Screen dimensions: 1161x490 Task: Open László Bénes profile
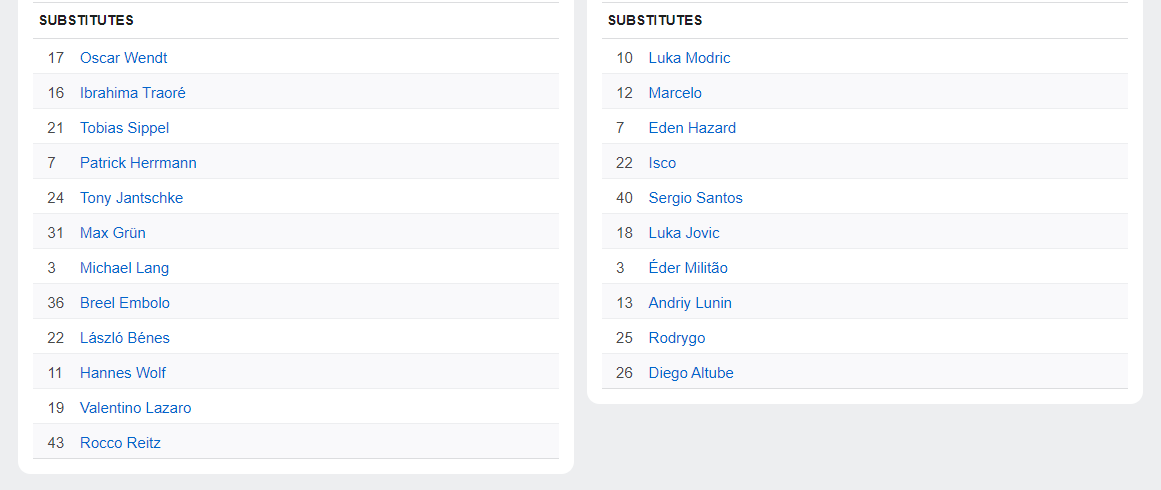tap(125, 338)
